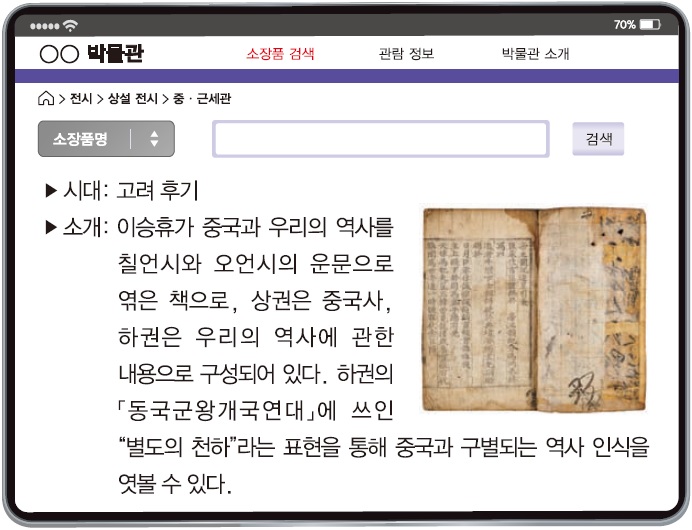Focus the collection search input field
Screen dimensions: 692x530
pyautogui.click(x=380, y=139)
